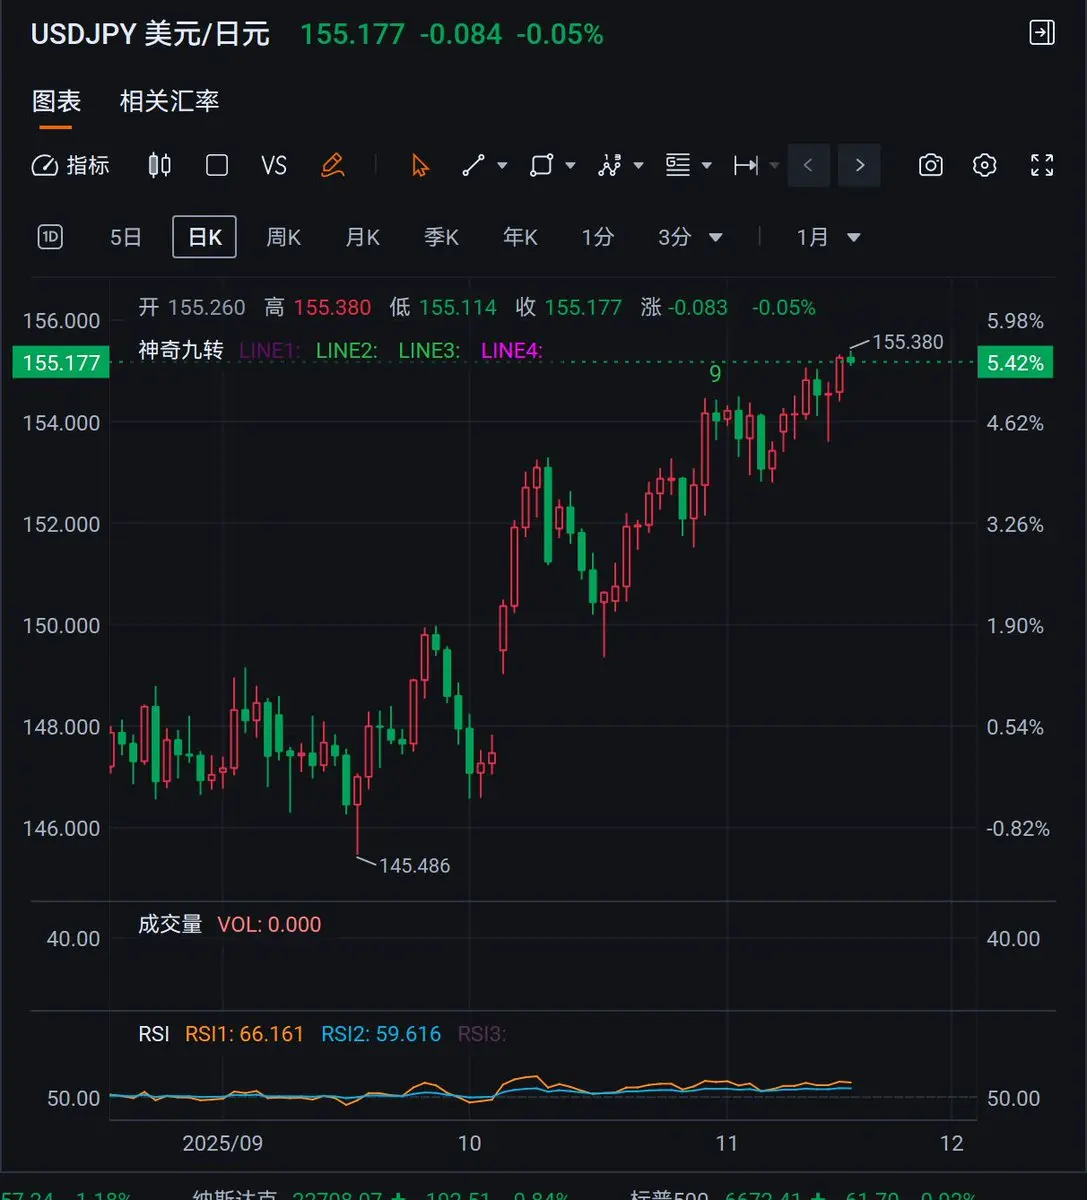The image size is (1087, 1200).
Task: Click the VS compare button
Action: [274, 165]
